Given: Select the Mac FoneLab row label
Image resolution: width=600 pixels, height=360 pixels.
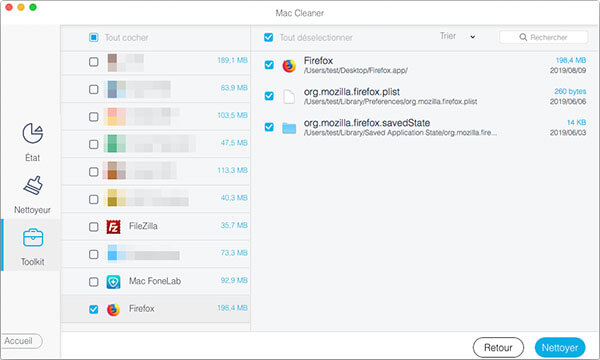Looking at the screenshot, I should pos(155,281).
